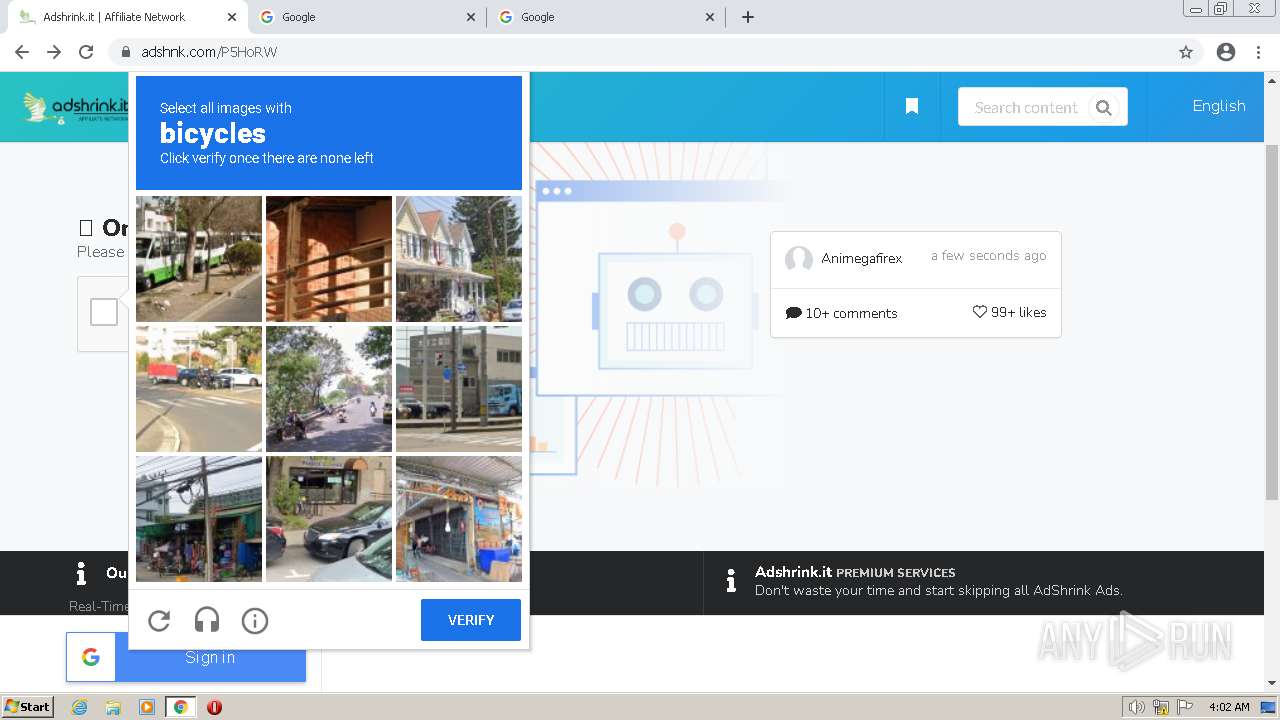Viewport: 1280px width, 720px height.
Task: Select captcha image with black parked car
Action: [x=329, y=519]
